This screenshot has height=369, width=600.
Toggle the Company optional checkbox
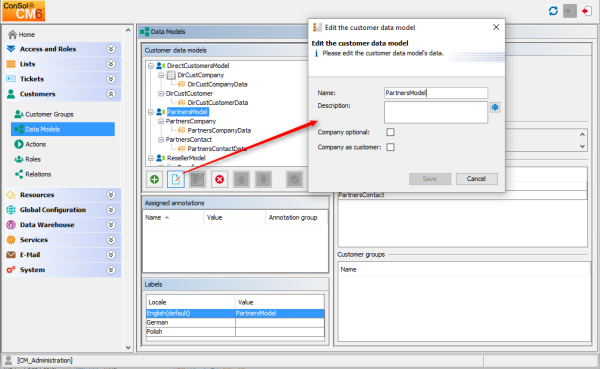[390, 132]
